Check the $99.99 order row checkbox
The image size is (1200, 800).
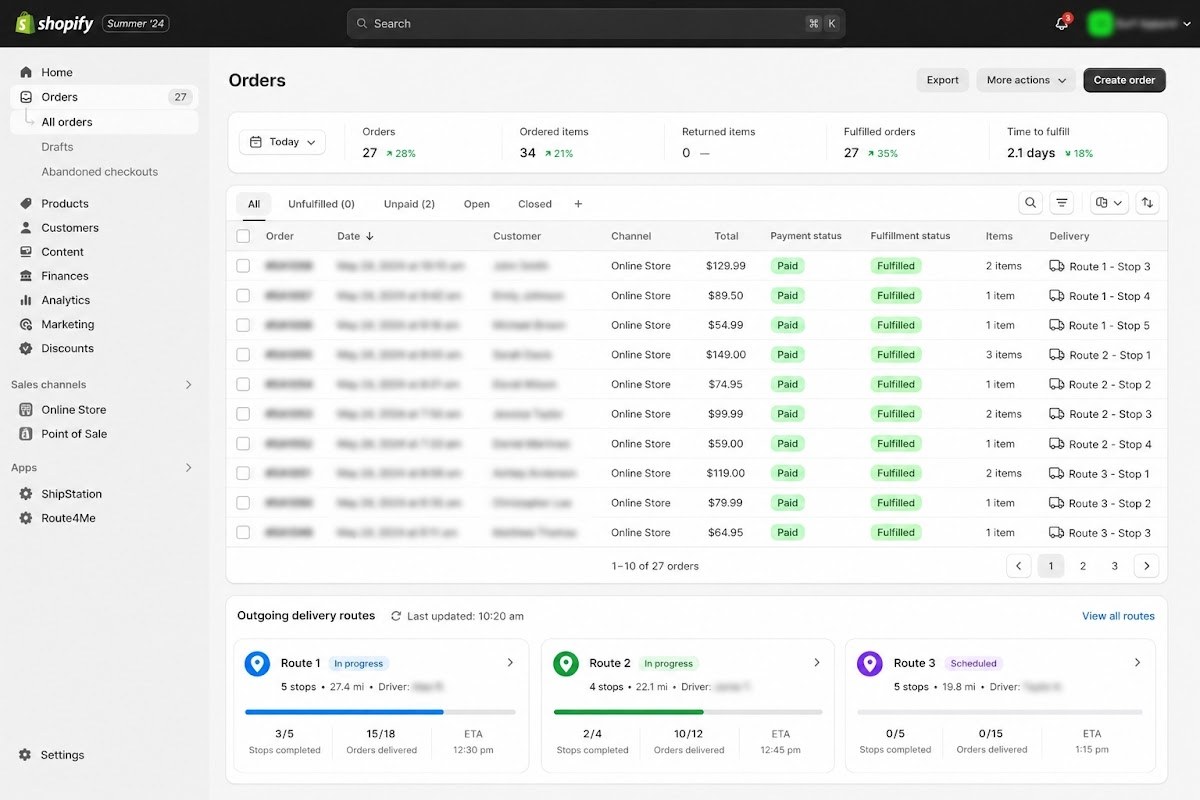243,414
